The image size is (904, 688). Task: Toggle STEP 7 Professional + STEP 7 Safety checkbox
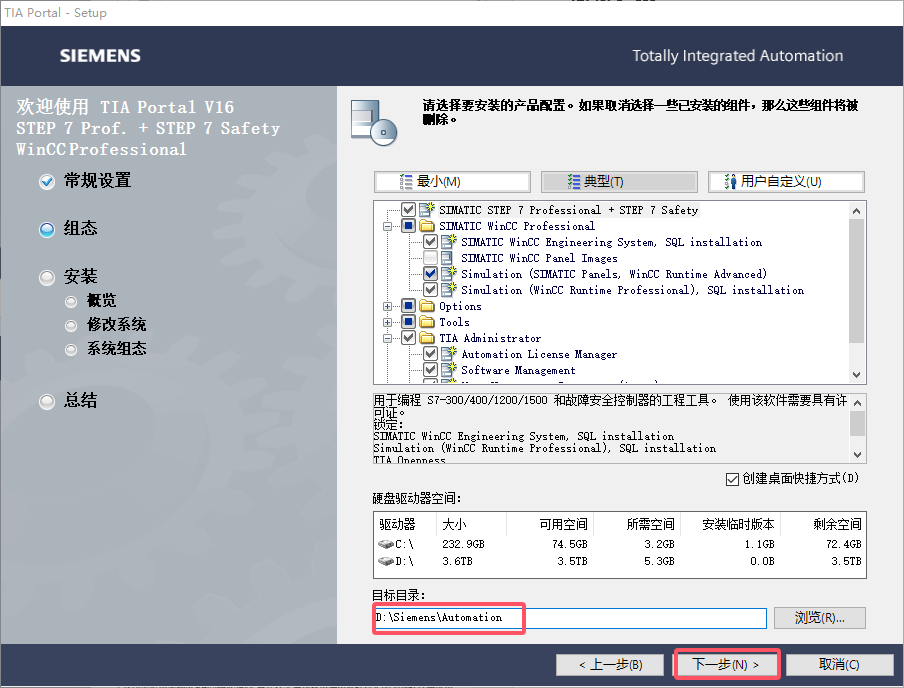pyautogui.click(x=408, y=209)
